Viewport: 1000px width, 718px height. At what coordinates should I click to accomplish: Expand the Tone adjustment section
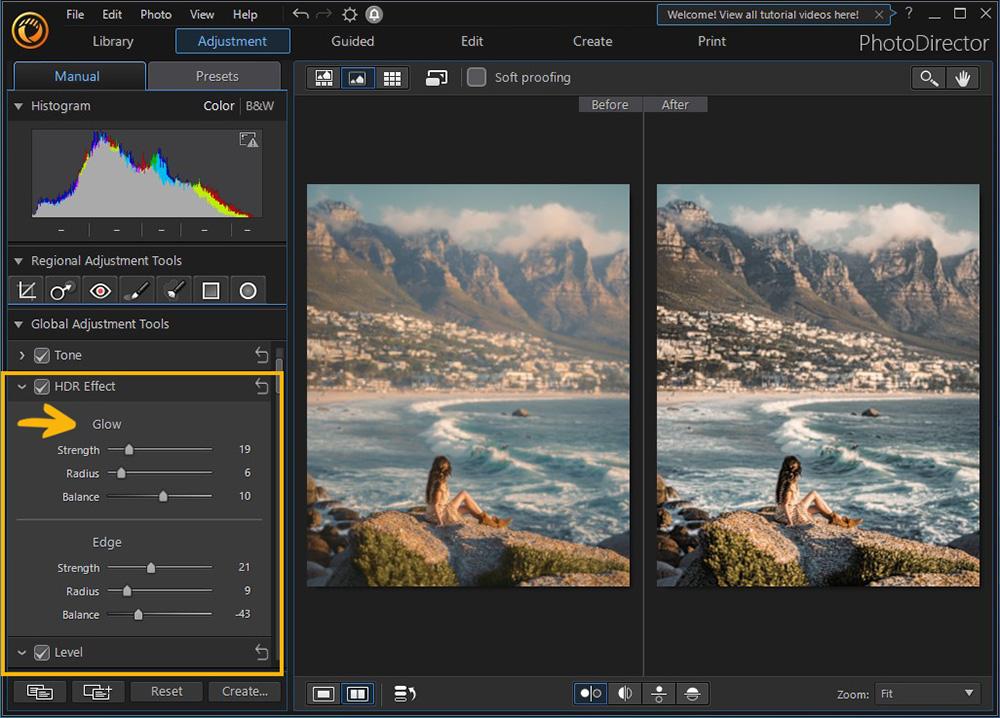click(x=22, y=355)
